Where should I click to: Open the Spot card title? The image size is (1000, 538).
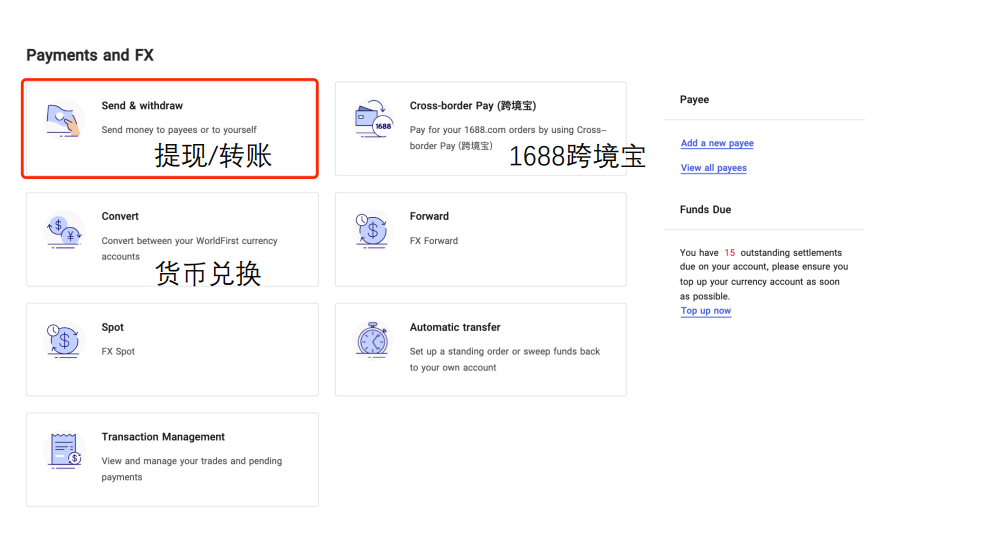tap(113, 328)
